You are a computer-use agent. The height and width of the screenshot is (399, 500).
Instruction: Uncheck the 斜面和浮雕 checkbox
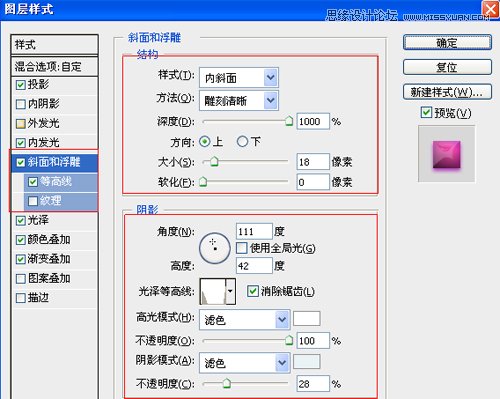click(21, 162)
